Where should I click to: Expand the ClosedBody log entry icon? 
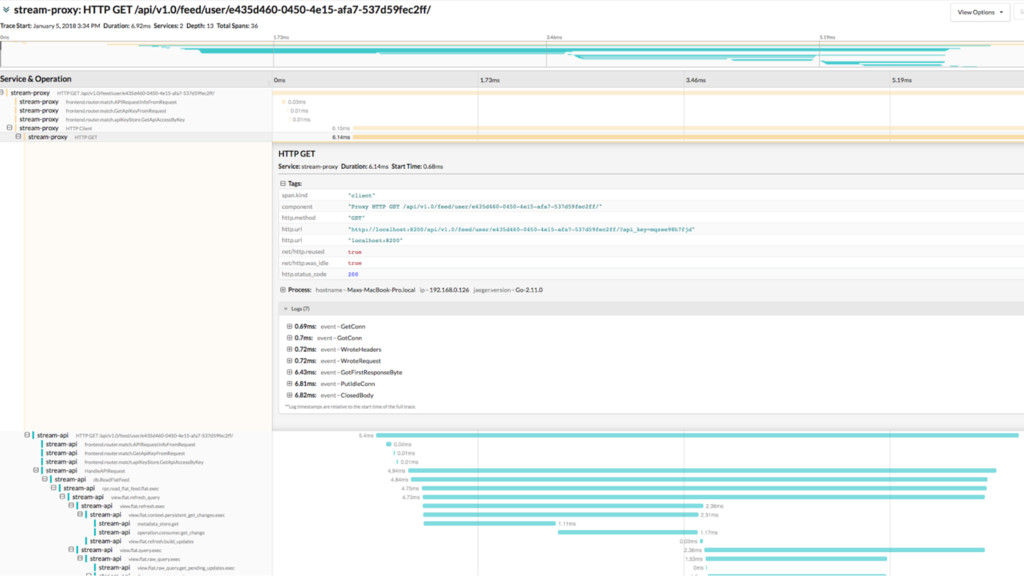click(289, 395)
